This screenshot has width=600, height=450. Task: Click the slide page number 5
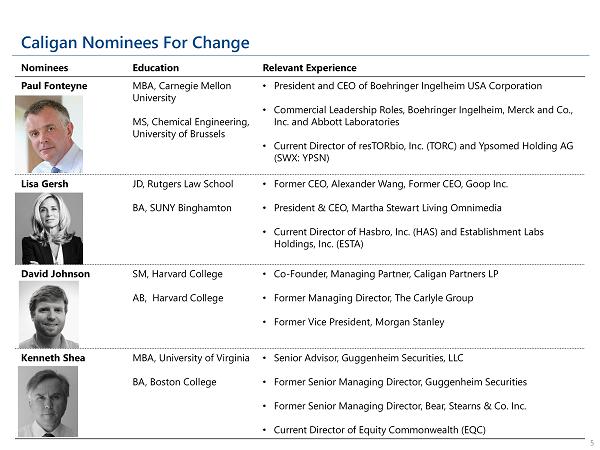pyautogui.click(x=592, y=441)
